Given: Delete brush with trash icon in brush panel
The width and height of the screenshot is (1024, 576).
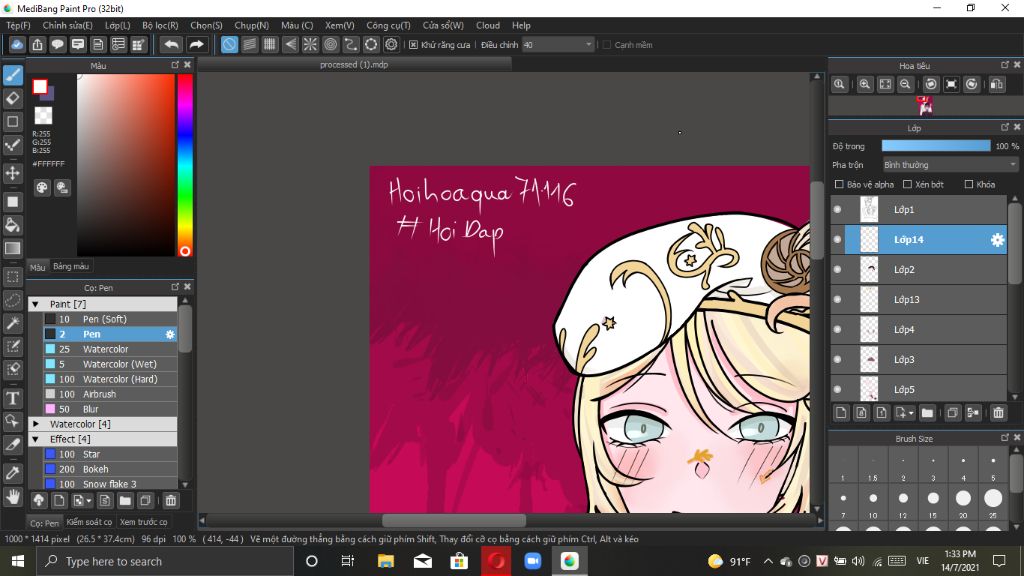Looking at the screenshot, I should coord(170,501).
